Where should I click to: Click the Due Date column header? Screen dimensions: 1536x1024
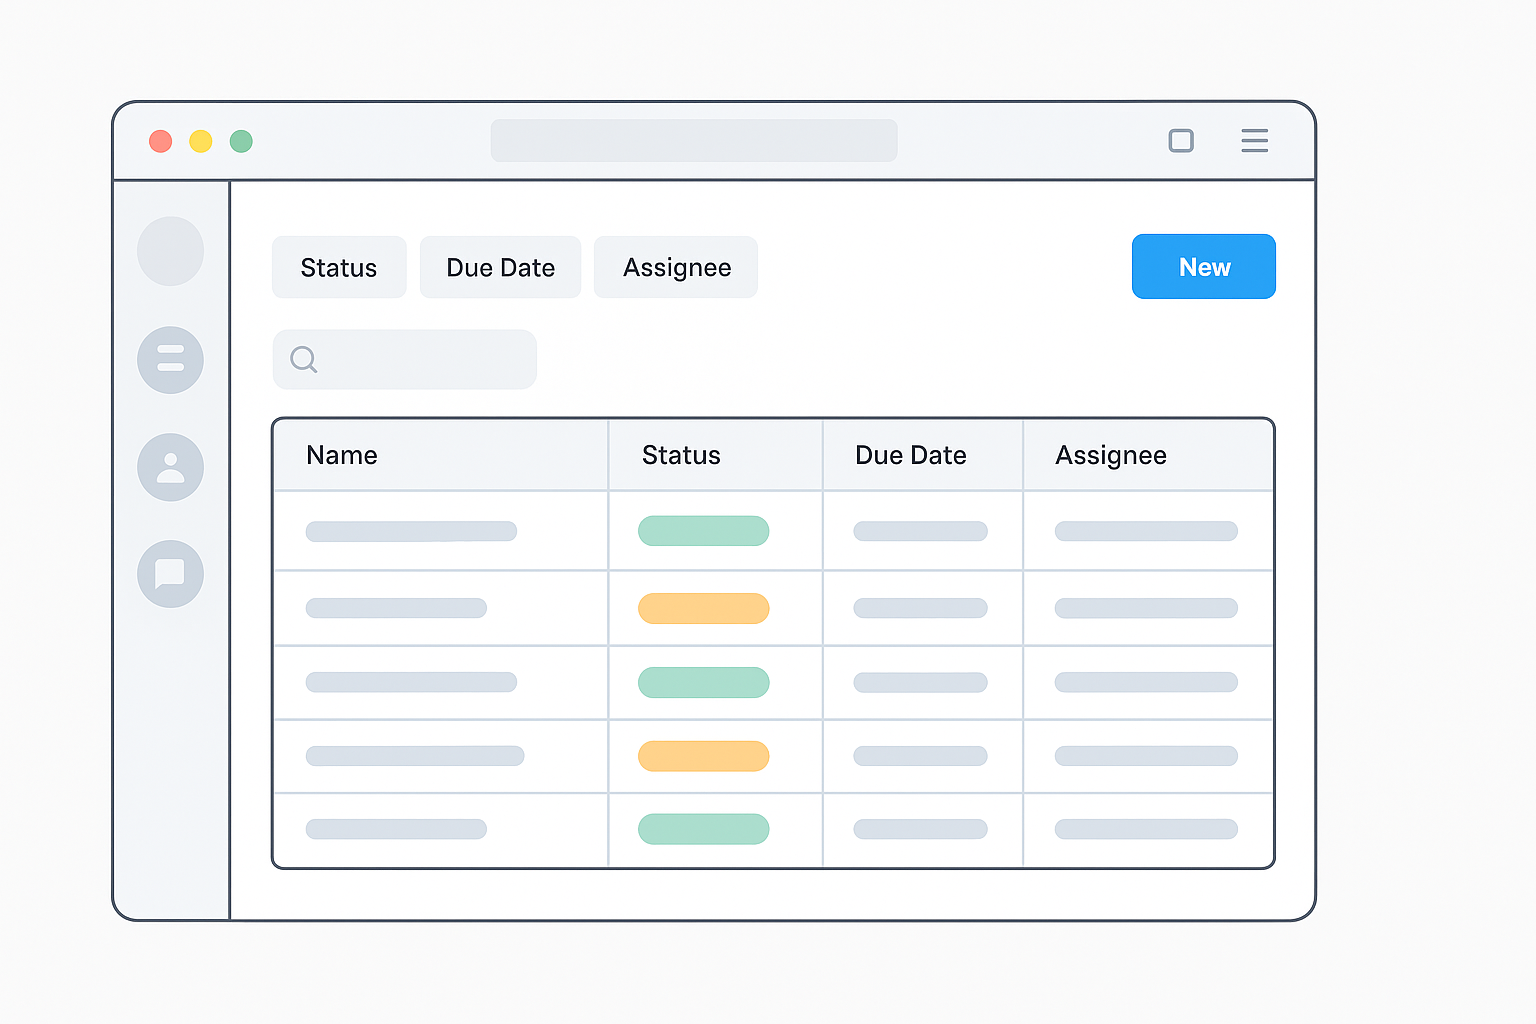pos(910,455)
